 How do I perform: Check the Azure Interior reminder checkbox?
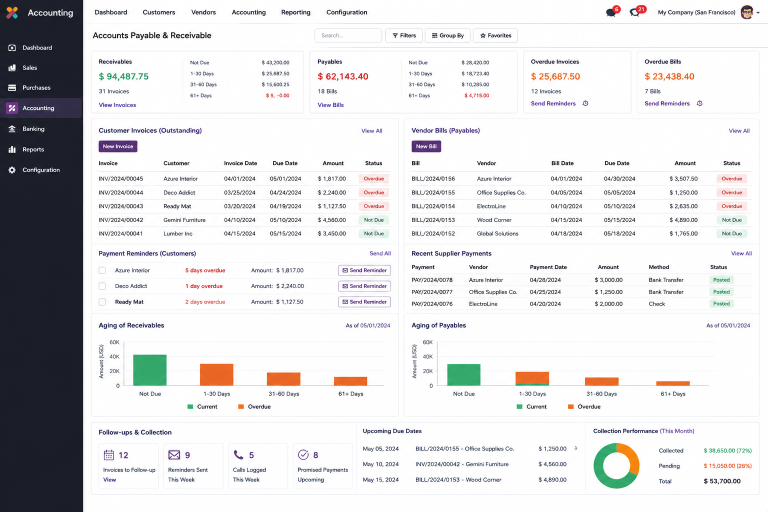tap(102, 270)
